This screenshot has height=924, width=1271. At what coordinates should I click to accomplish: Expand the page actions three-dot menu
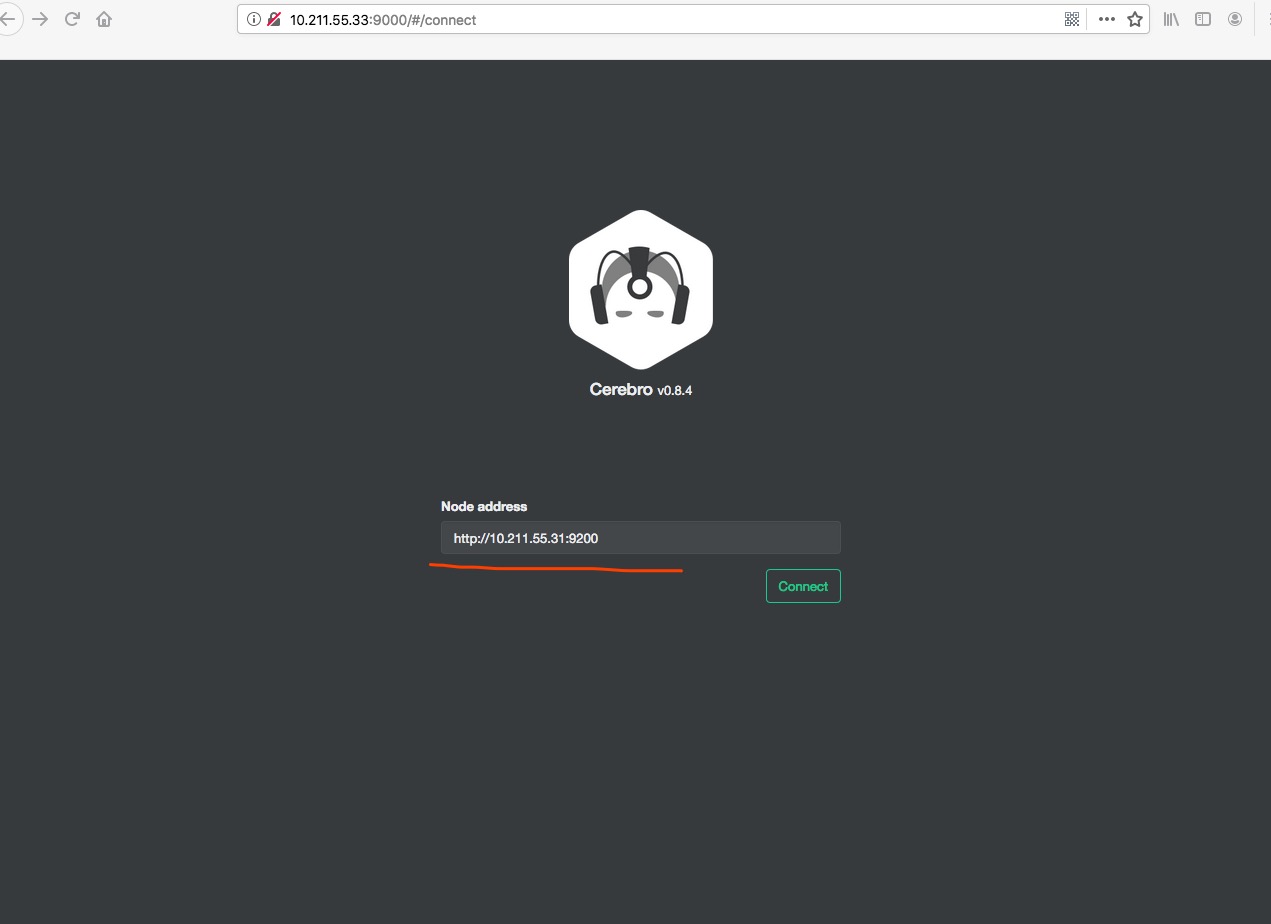click(1106, 19)
